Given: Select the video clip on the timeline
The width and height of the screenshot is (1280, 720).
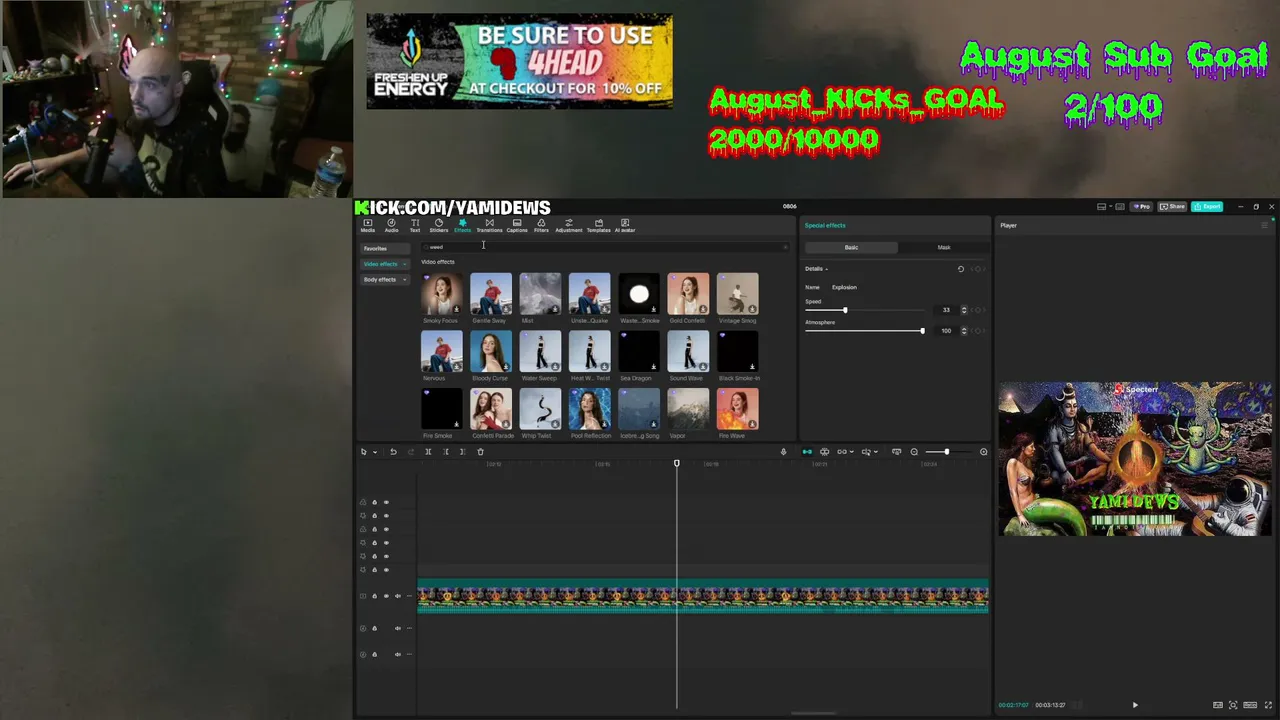Looking at the screenshot, I should point(702,597).
